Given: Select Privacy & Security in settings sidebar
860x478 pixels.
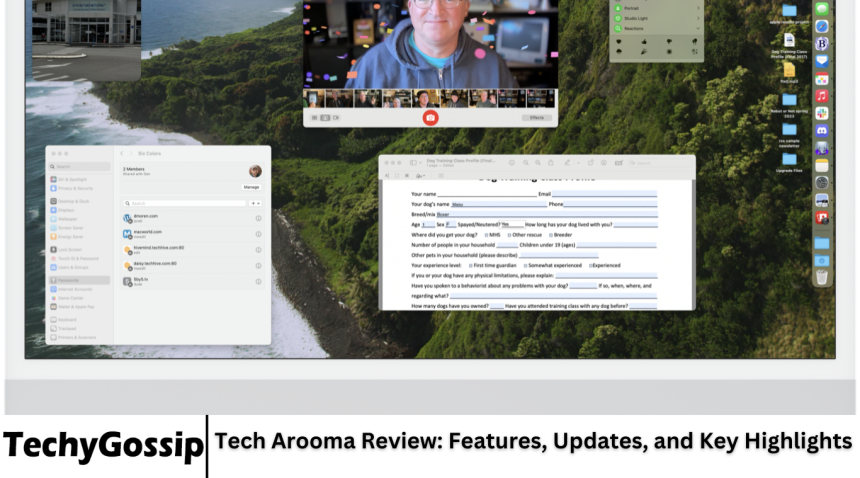Looking at the screenshot, I should (x=80, y=188).
